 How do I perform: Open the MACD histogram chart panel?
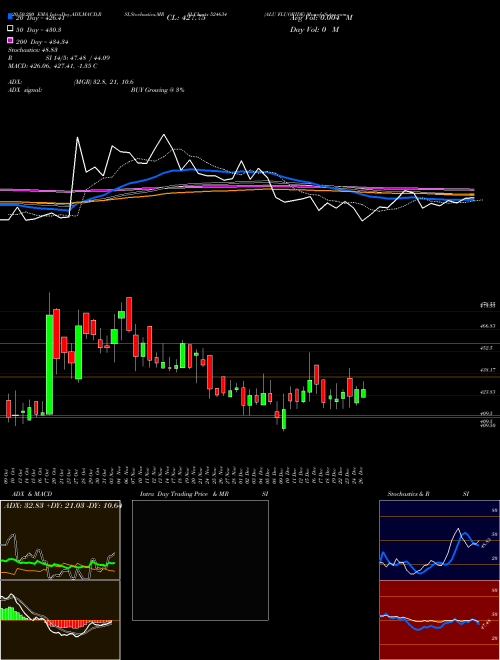(60, 620)
